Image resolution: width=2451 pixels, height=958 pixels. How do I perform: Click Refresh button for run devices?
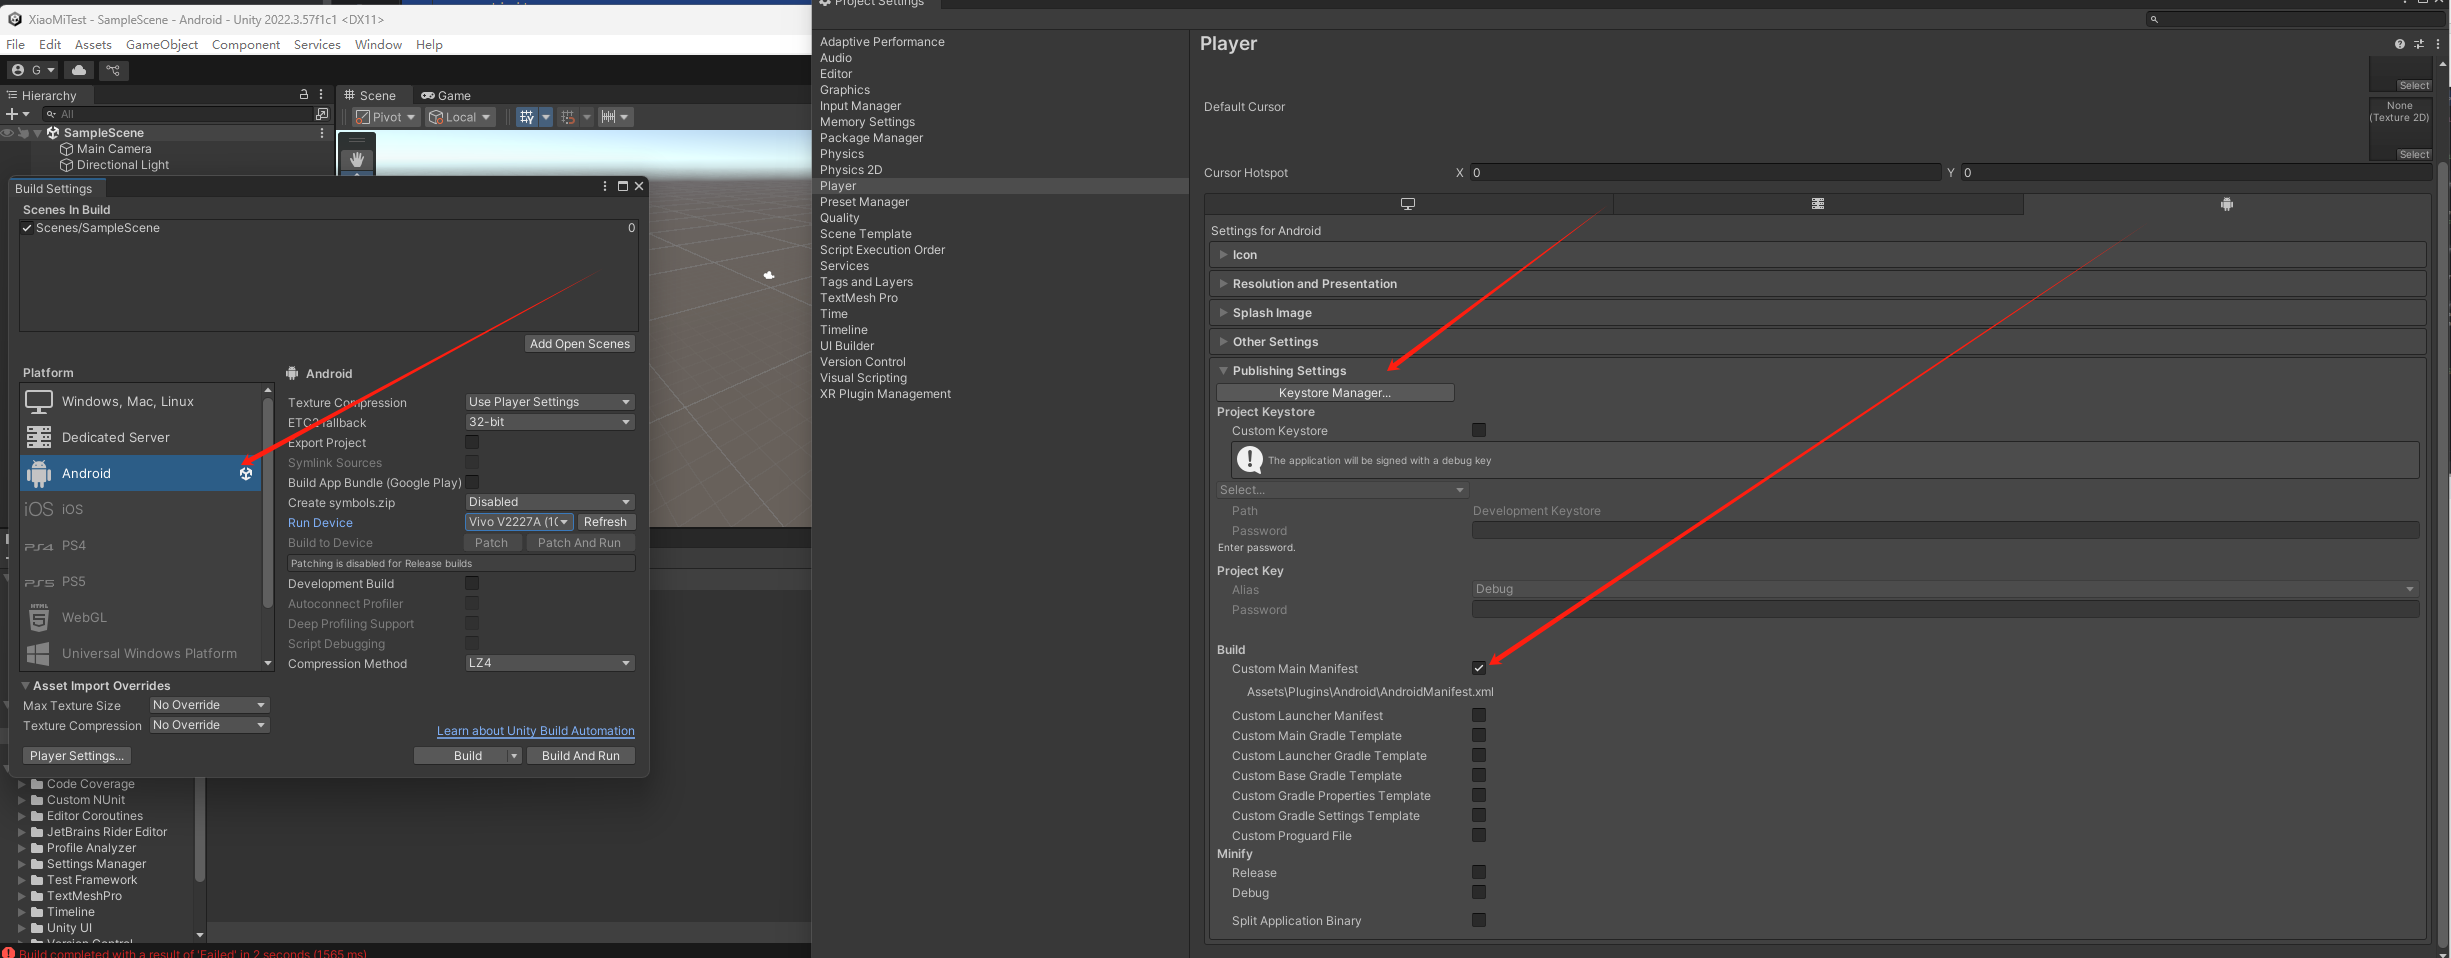pos(605,522)
